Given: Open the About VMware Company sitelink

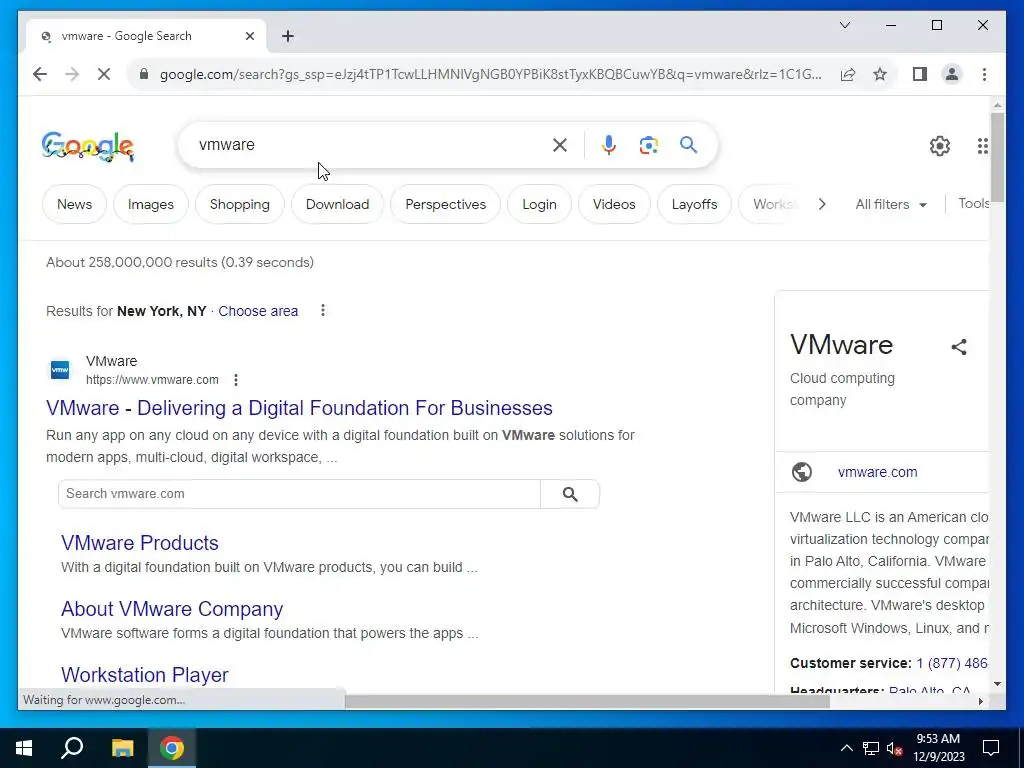Looking at the screenshot, I should click(172, 609).
